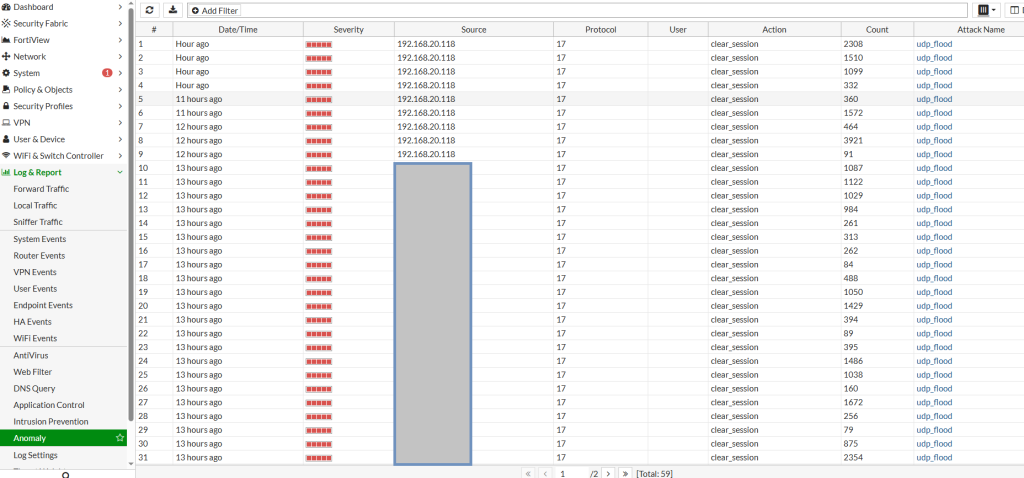Open VPN Events log
The width and height of the screenshot is (1024, 478).
click(35, 272)
